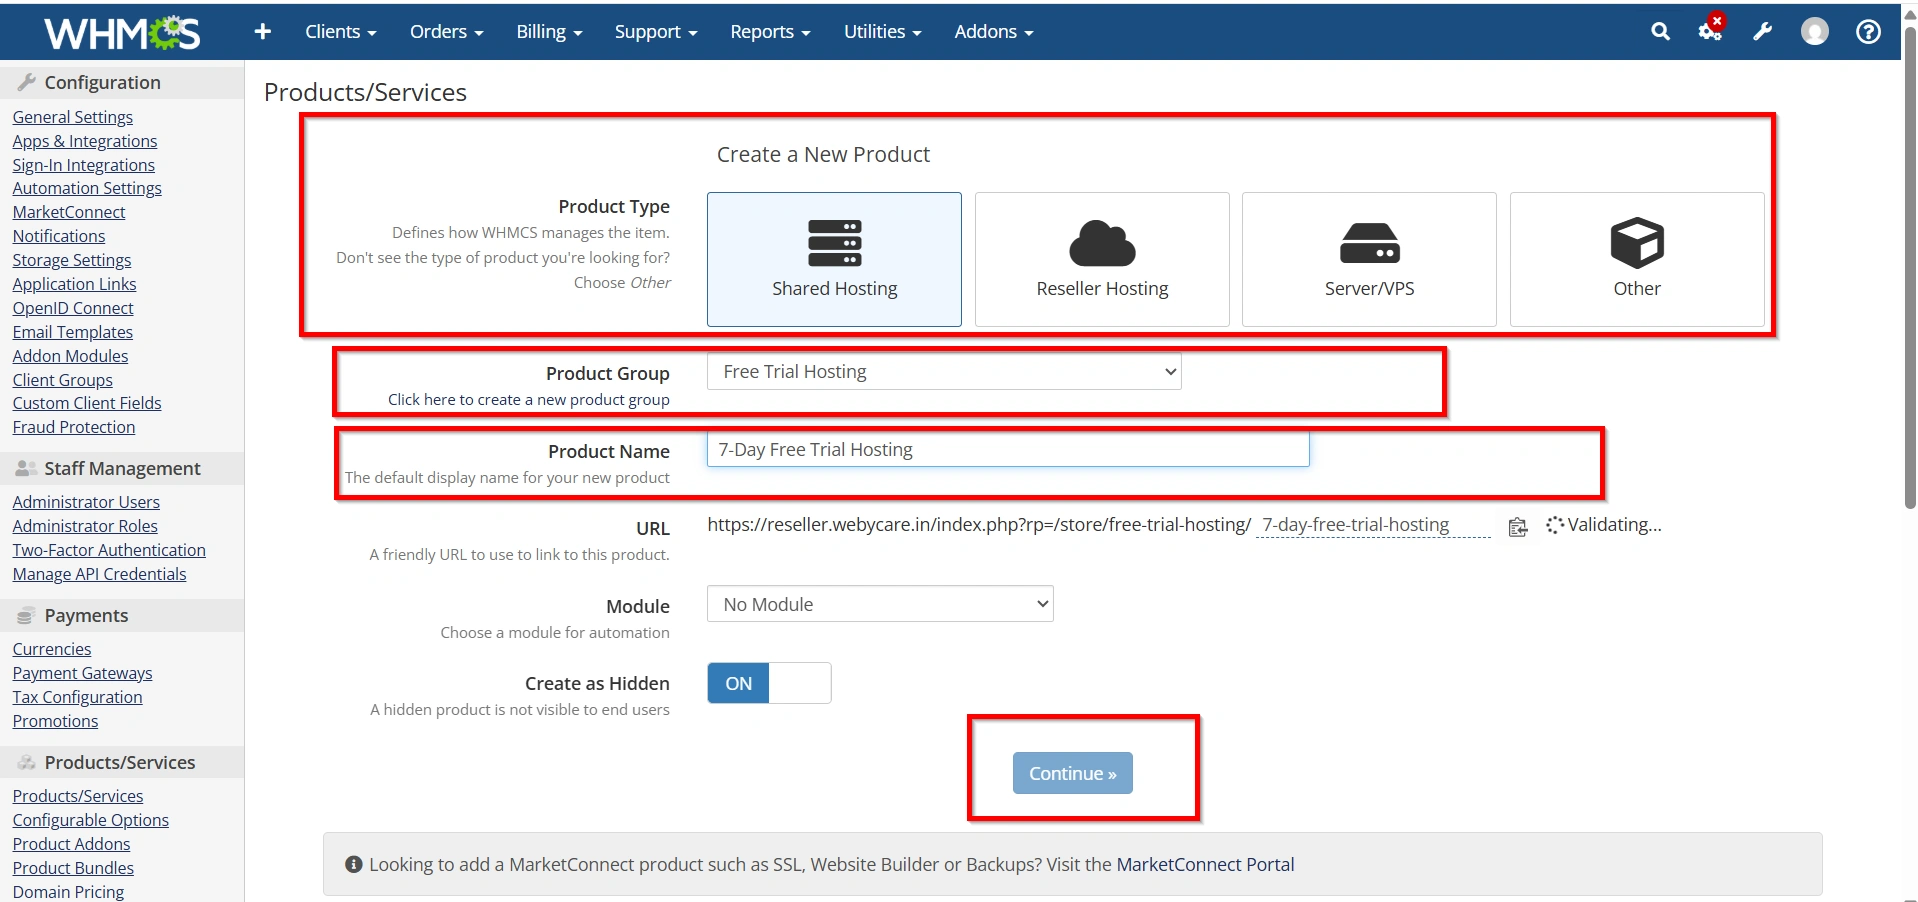Open Tax Configuration

(x=77, y=697)
